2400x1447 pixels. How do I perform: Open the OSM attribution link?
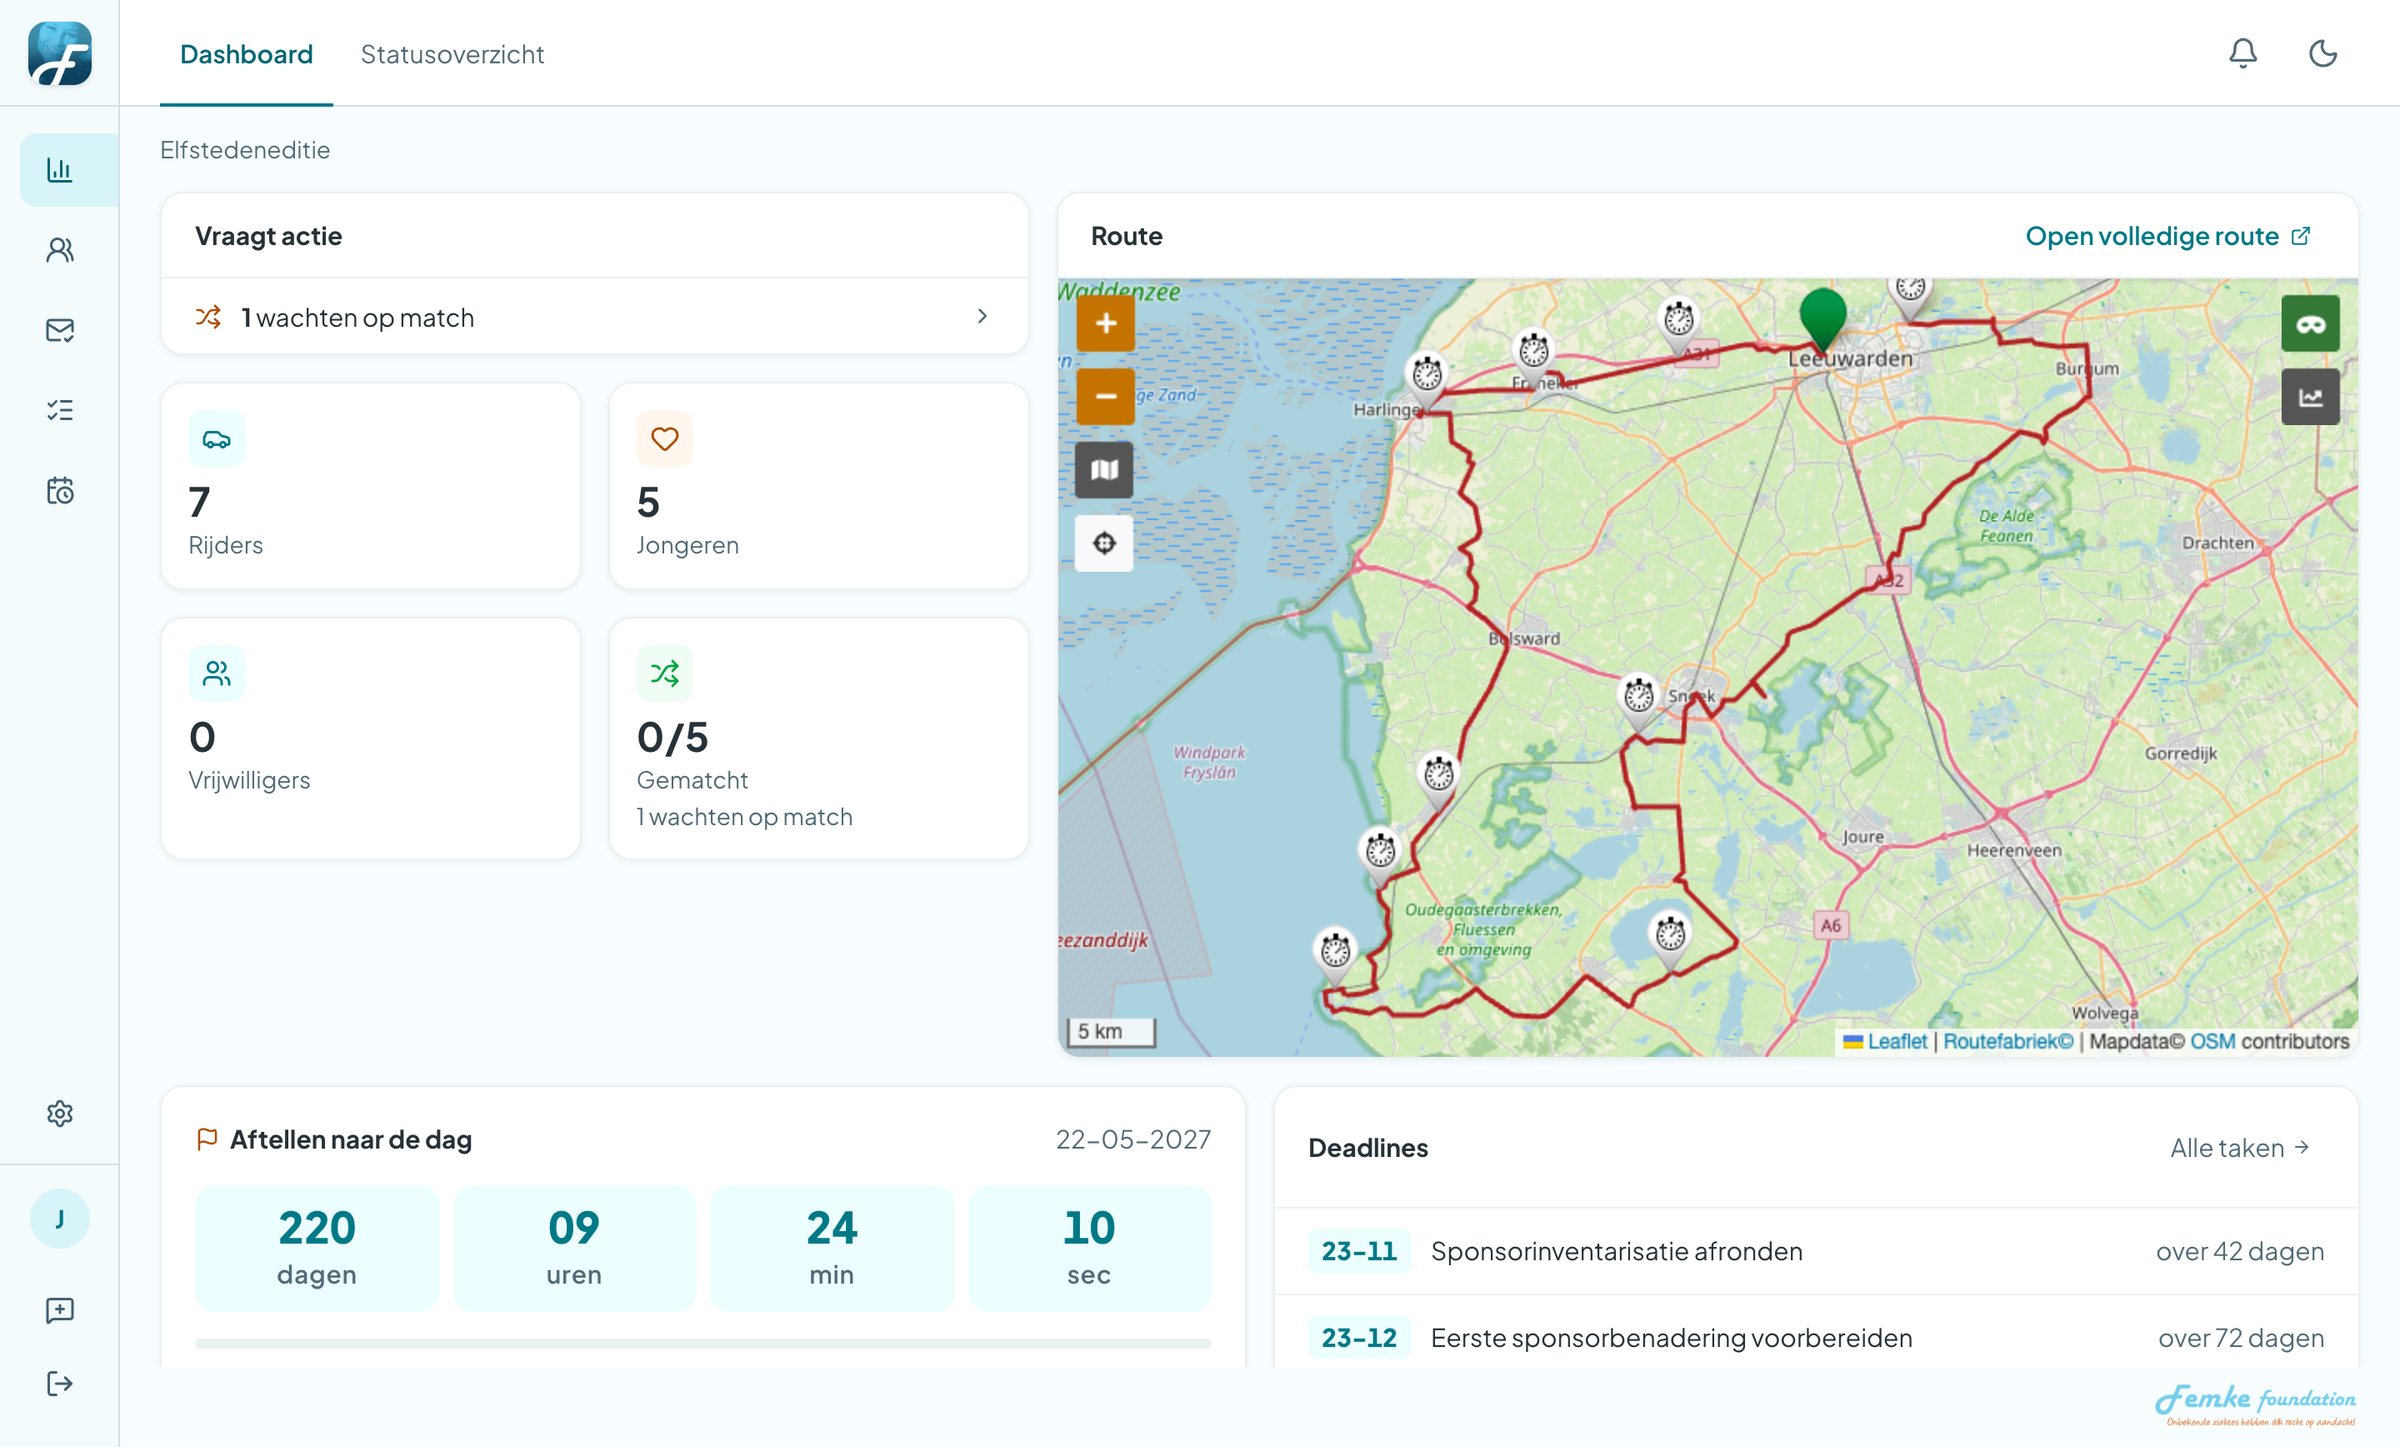2212,1041
